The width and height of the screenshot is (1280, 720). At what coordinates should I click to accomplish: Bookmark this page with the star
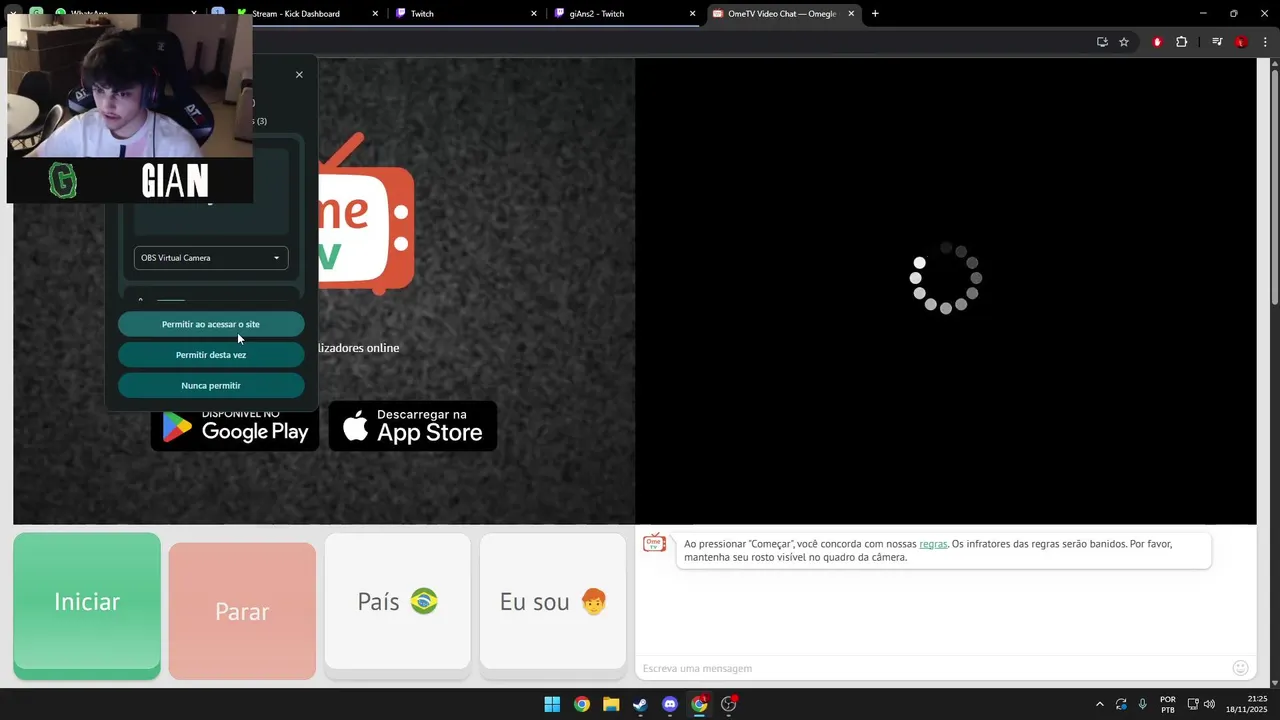[x=1124, y=42]
